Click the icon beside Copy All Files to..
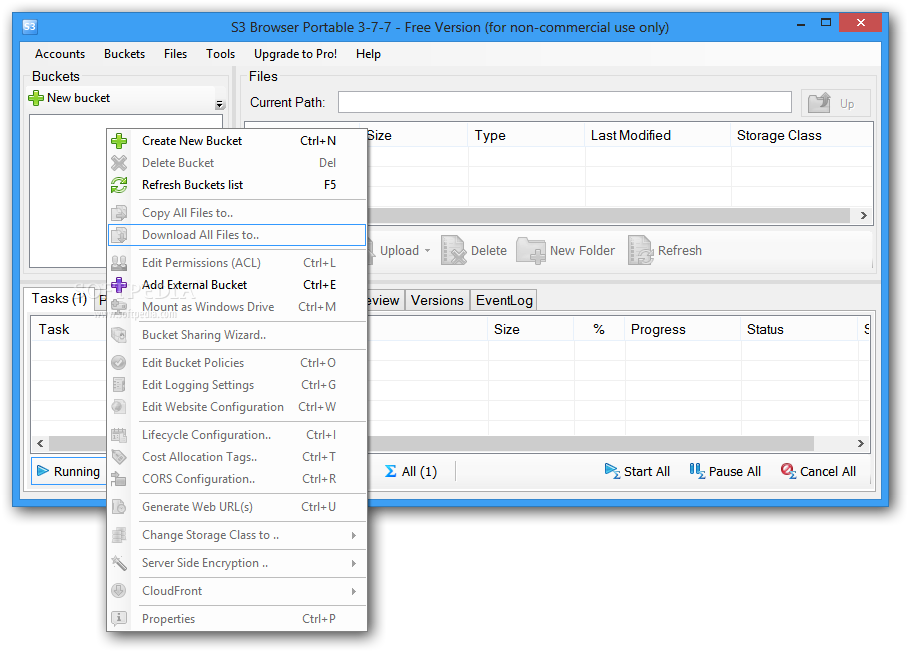This screenshot has width=909, height=652. (x=119, y=213)
